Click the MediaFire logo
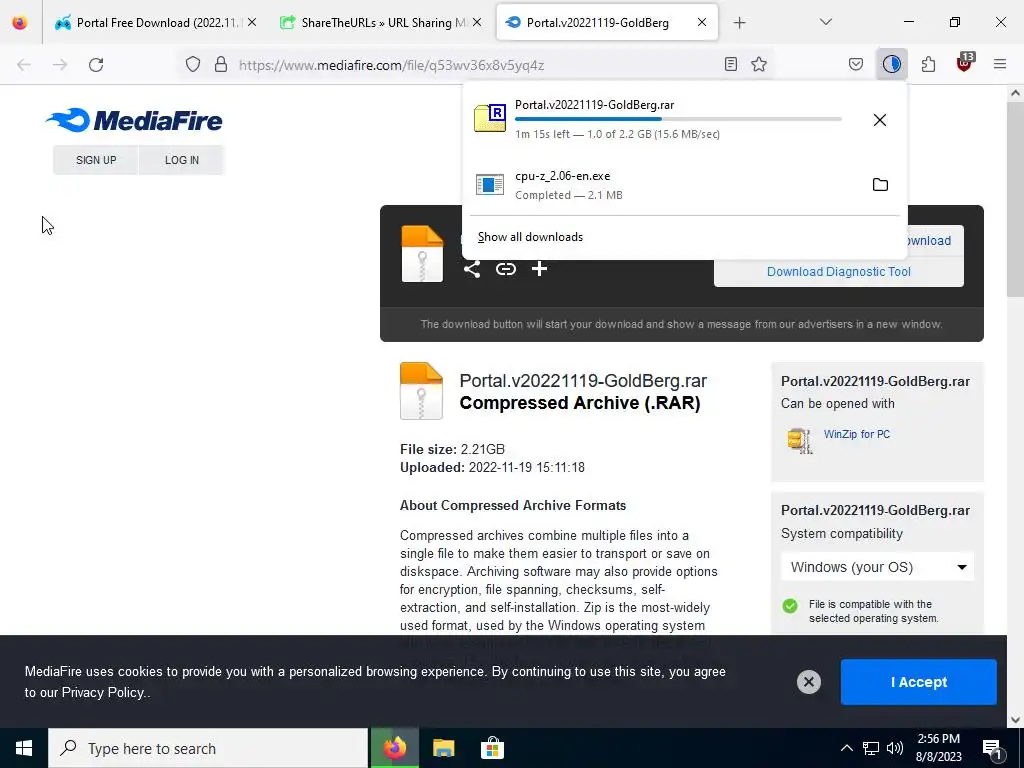The image size is (1024, 768). pos(134,120)
